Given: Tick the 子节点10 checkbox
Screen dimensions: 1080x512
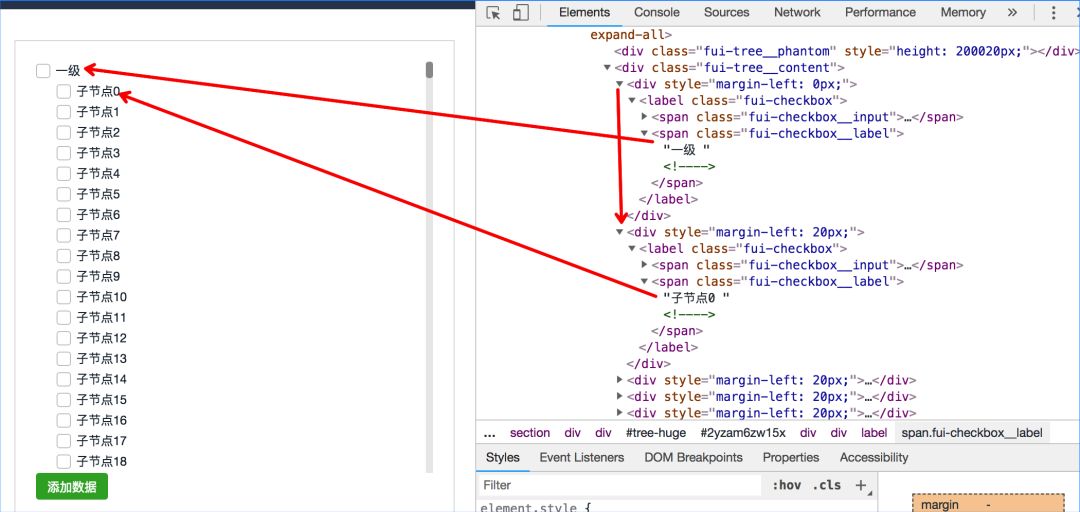Looking at the screenshot, I should click(x=64, y=297).
